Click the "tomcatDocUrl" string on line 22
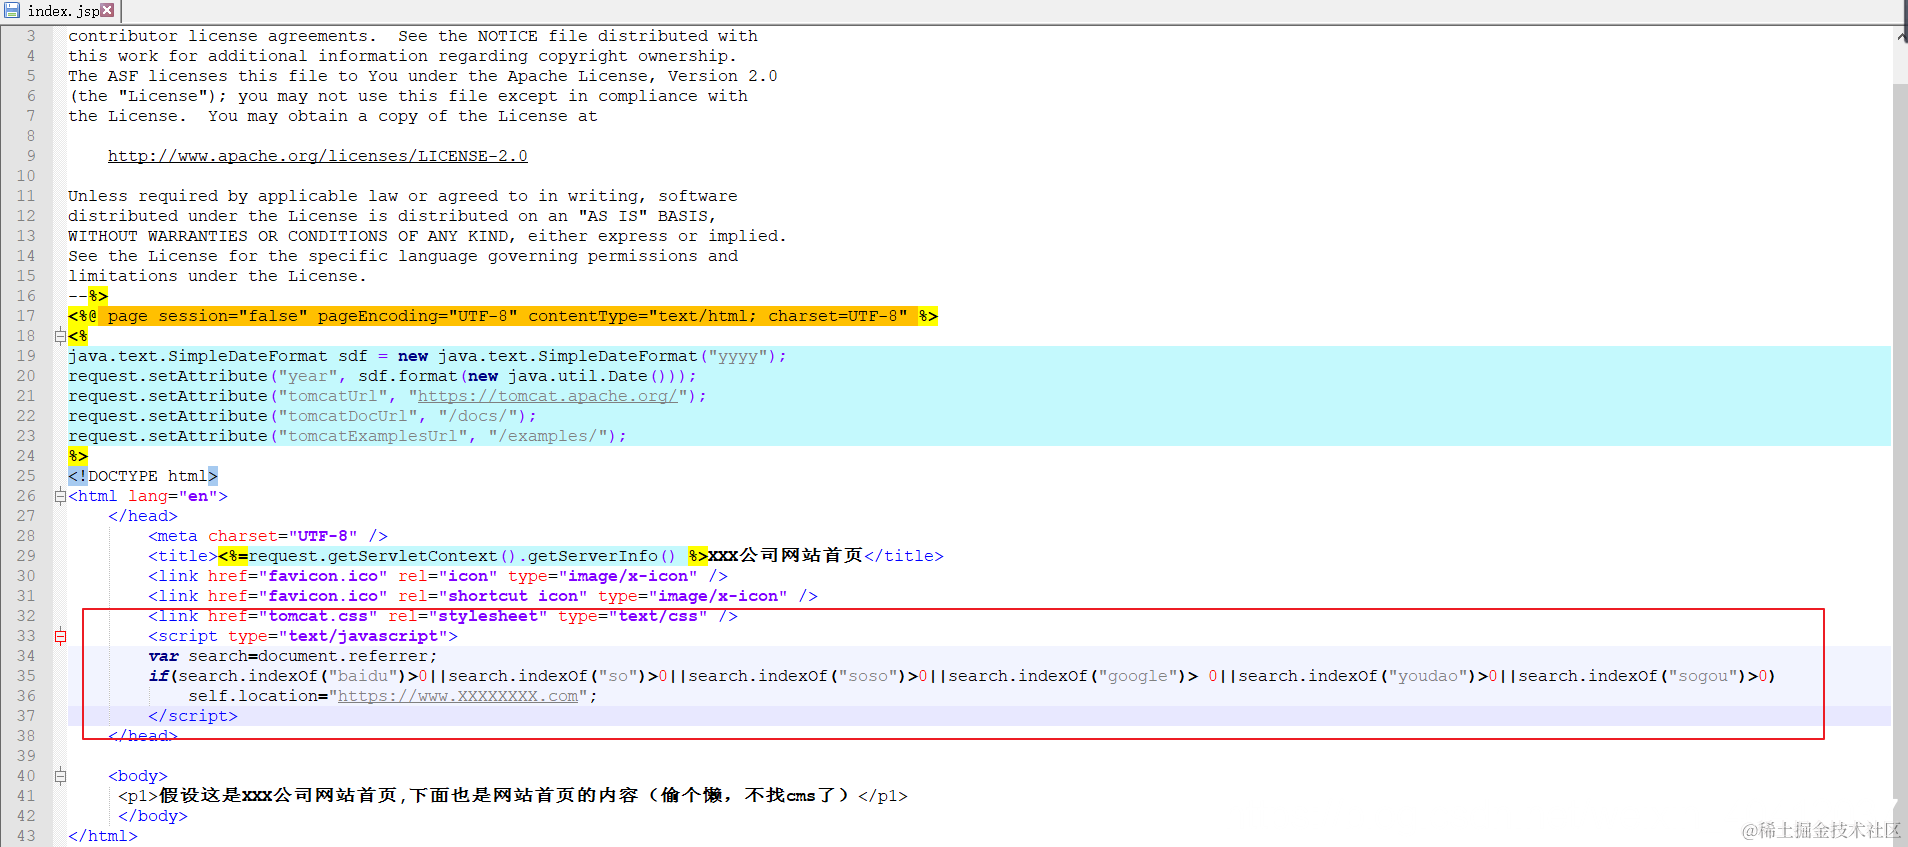Image resolution: width=1908 pixels, height=847 pixels. pyautogui.click(x=348, y=416)
